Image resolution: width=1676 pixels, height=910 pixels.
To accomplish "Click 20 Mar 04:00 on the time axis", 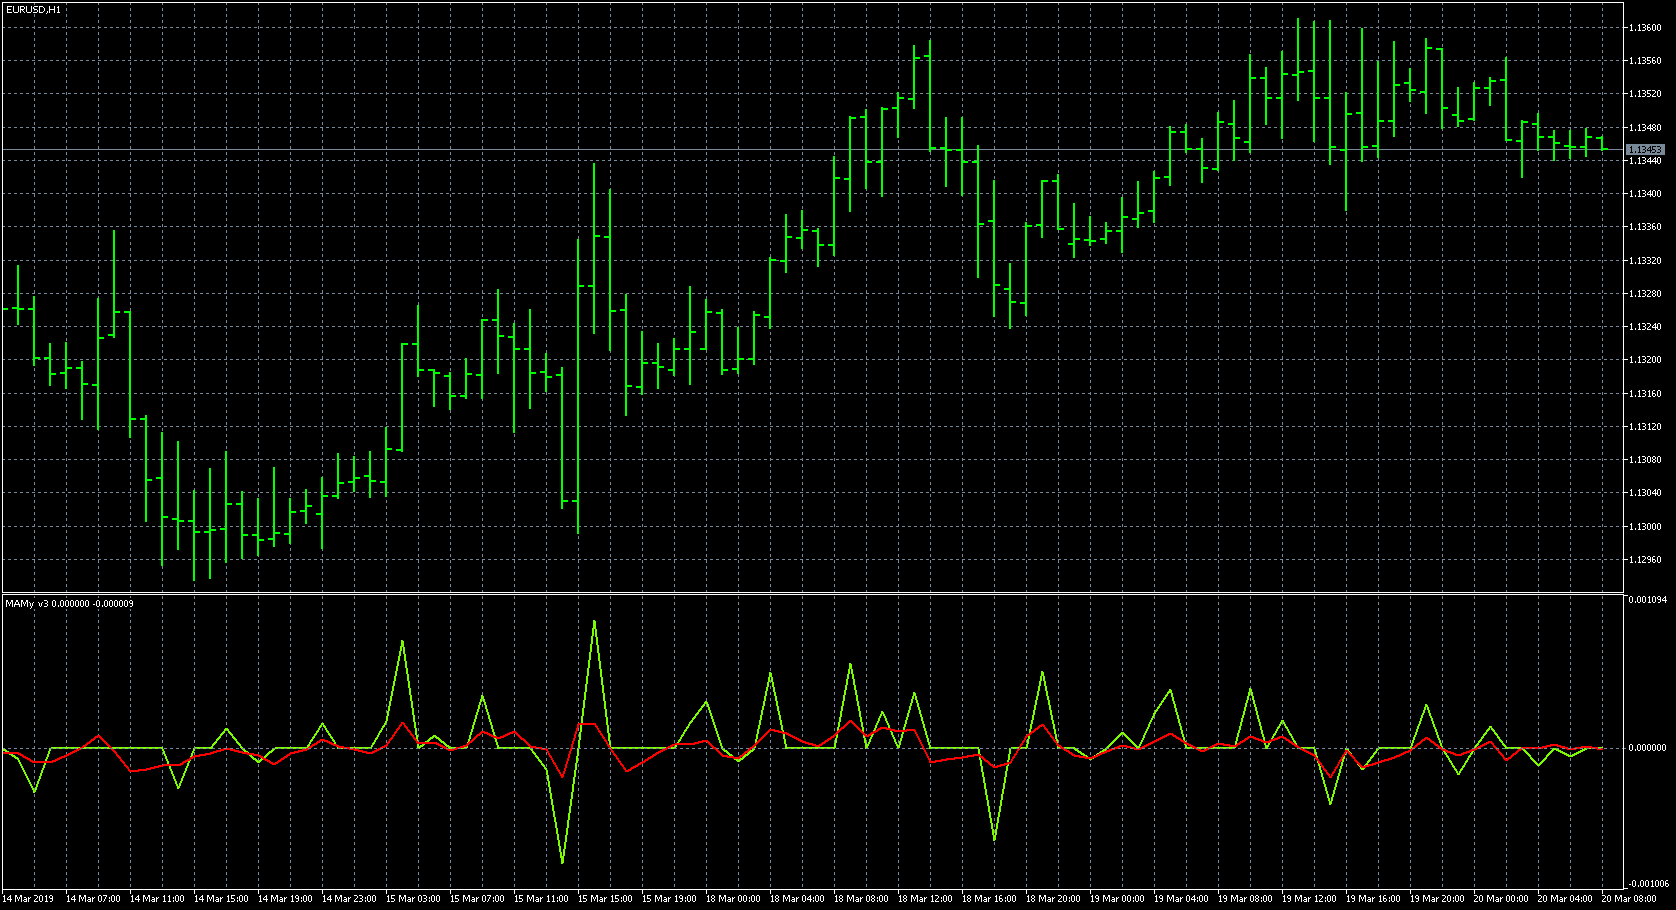I will 1565,899.
